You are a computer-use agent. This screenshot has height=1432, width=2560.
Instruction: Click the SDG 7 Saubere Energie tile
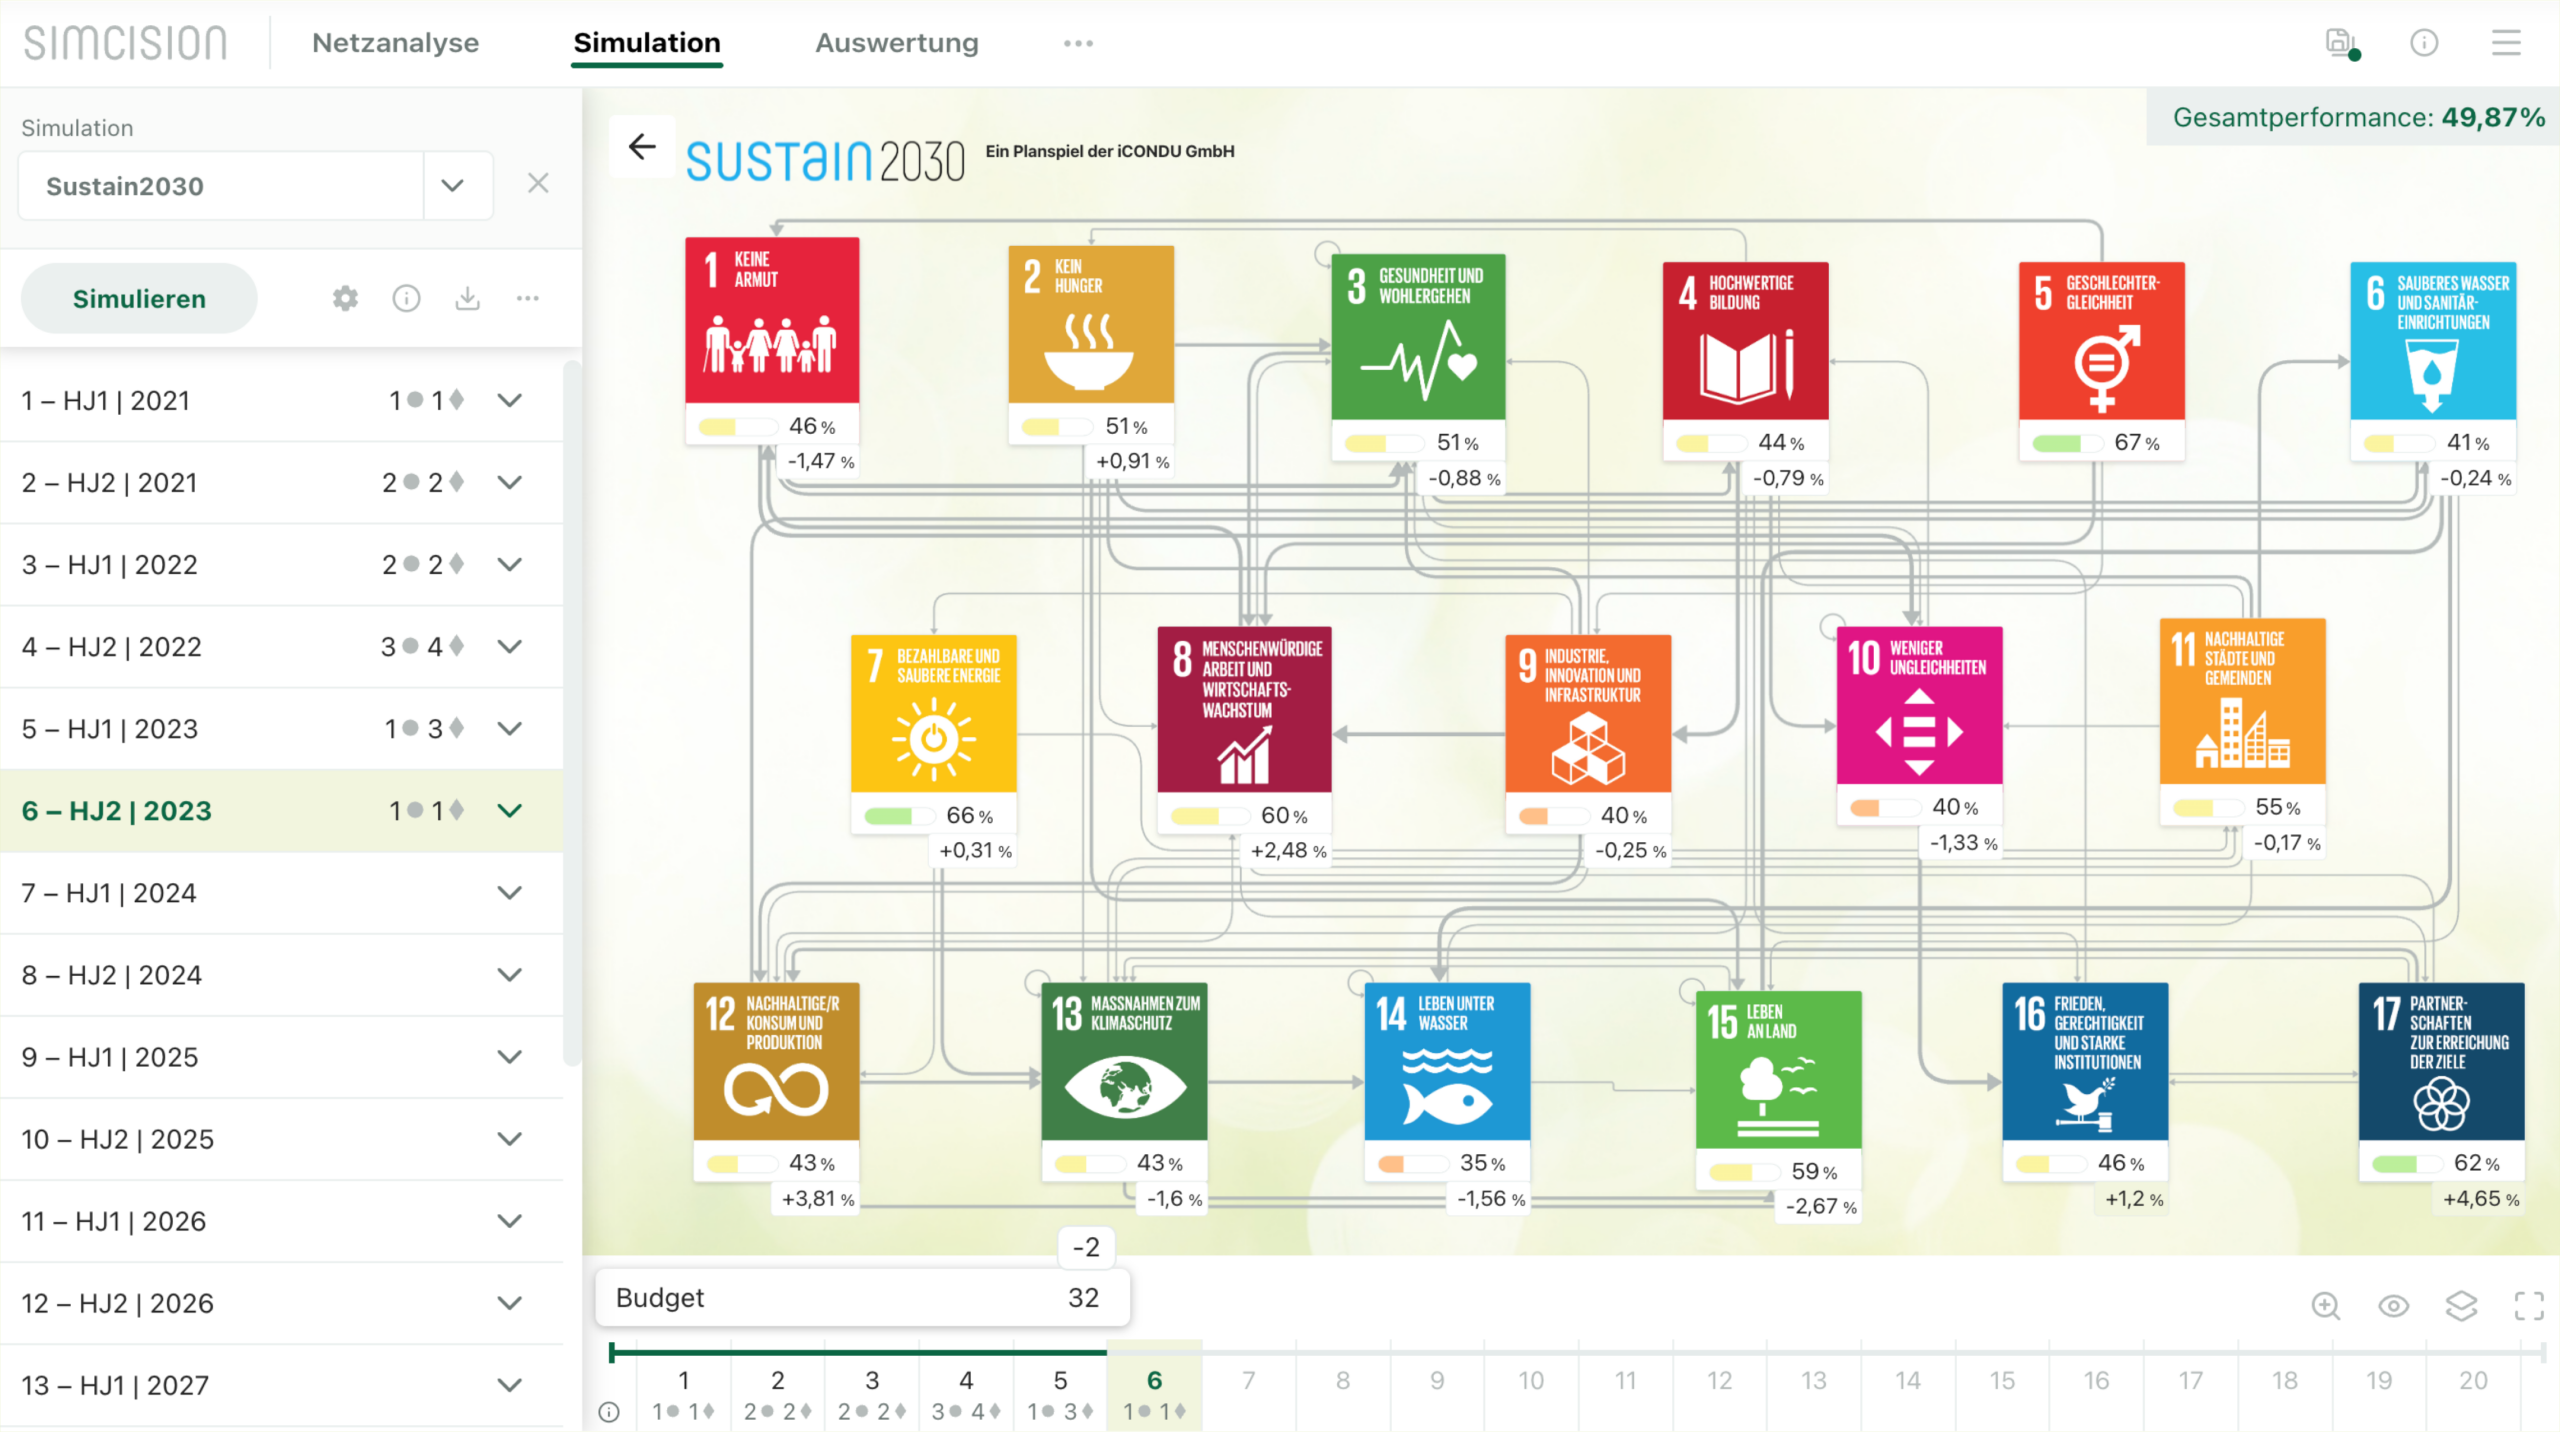pos(933,714)
